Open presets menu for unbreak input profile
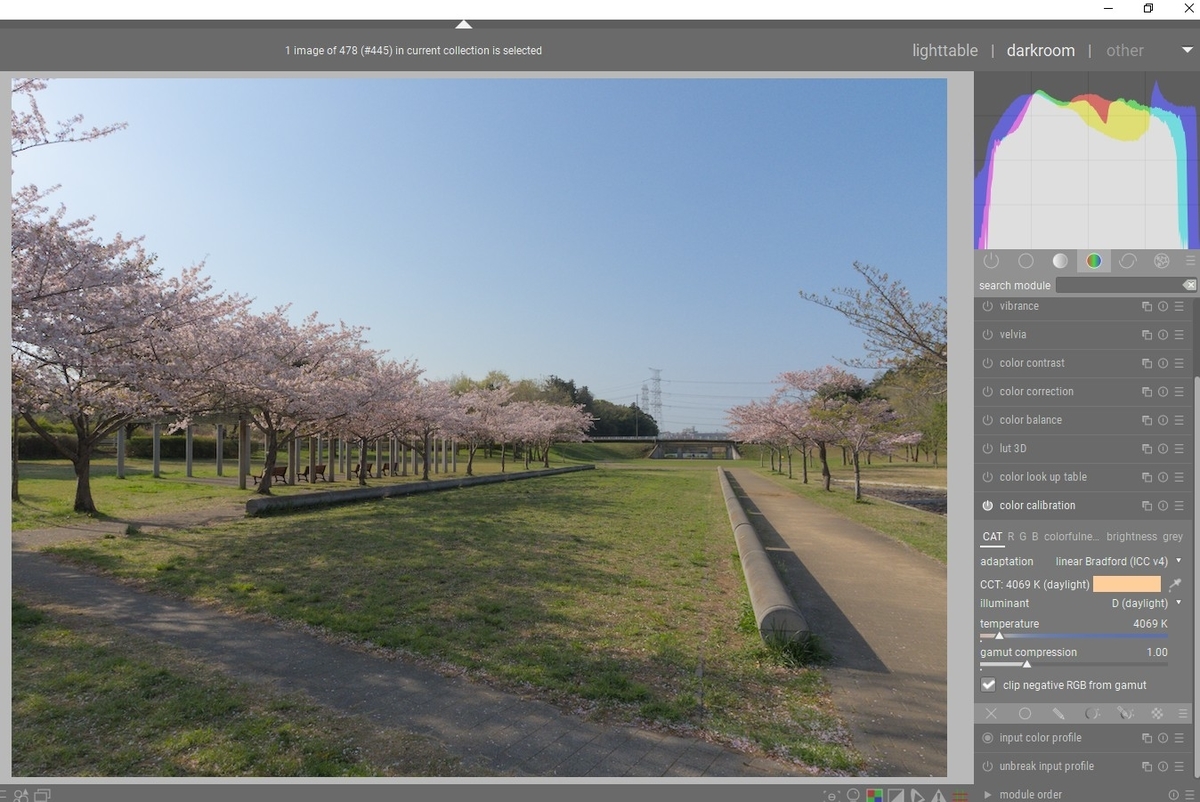This screenshot has height=802, width=1200. coord(1179,767)
